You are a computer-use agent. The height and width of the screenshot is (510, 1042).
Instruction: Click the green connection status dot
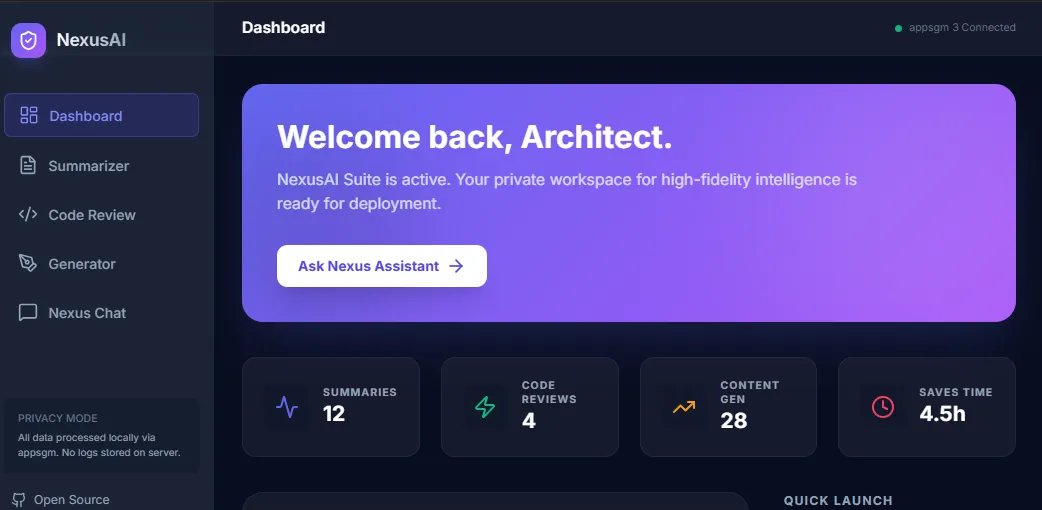[898, 28]
